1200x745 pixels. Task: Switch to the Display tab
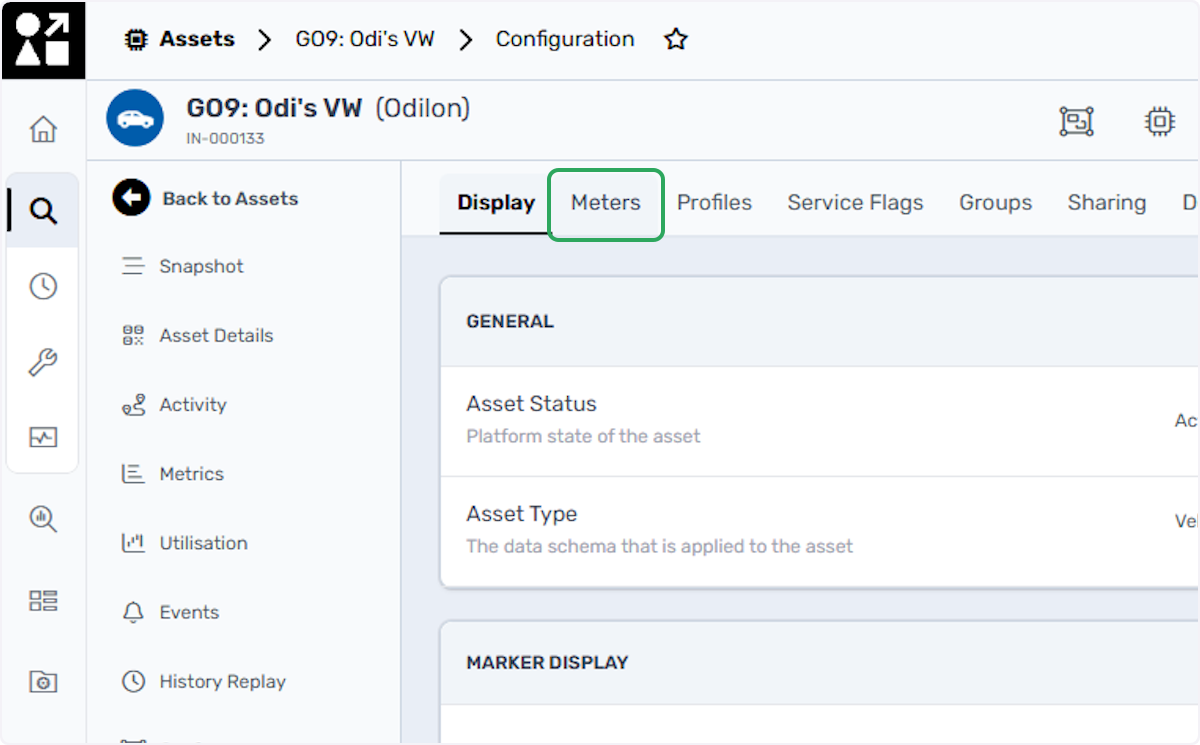(496, 202)
